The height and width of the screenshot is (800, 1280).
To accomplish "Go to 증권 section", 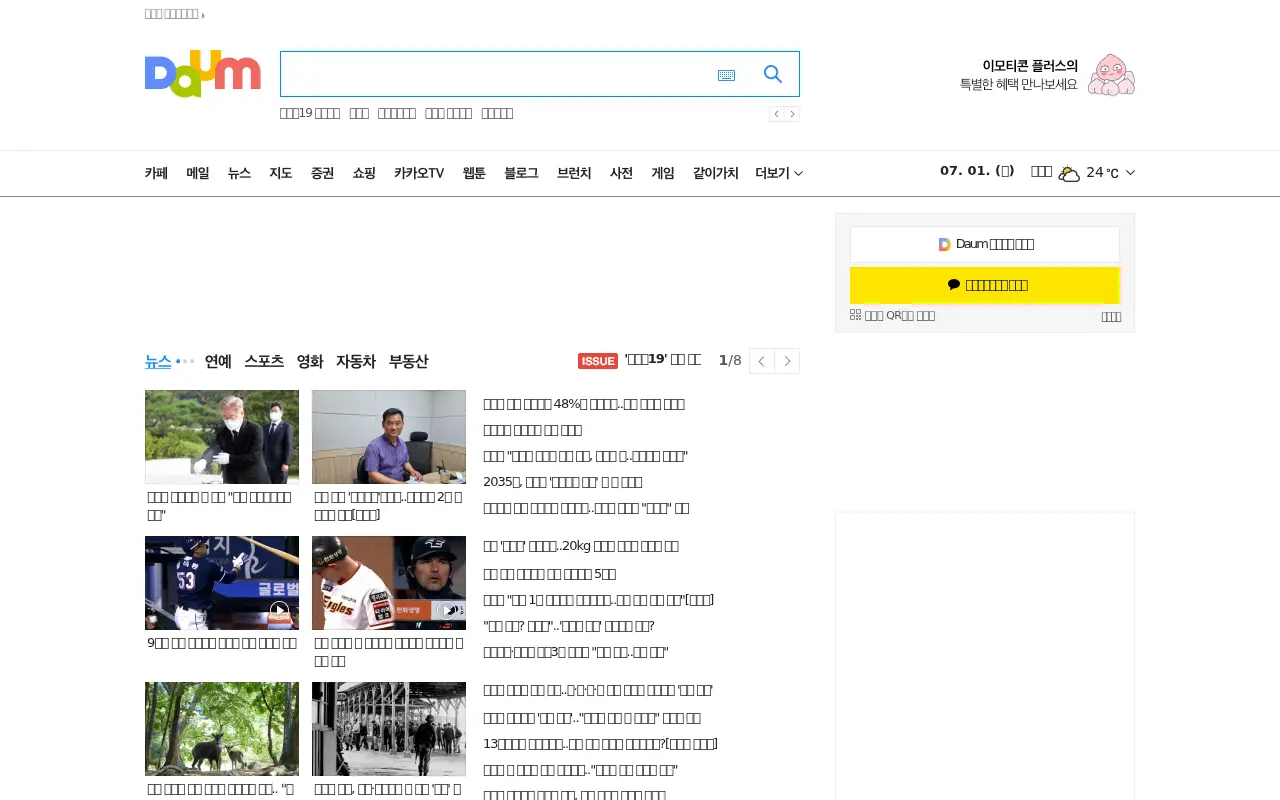I will tap(322, 173).
